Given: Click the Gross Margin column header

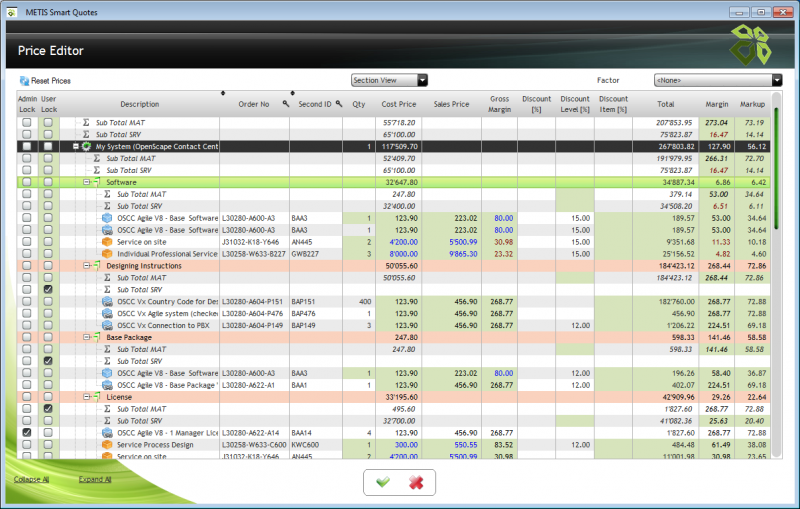Looking at the screenshot, I should tap(499, 104).
